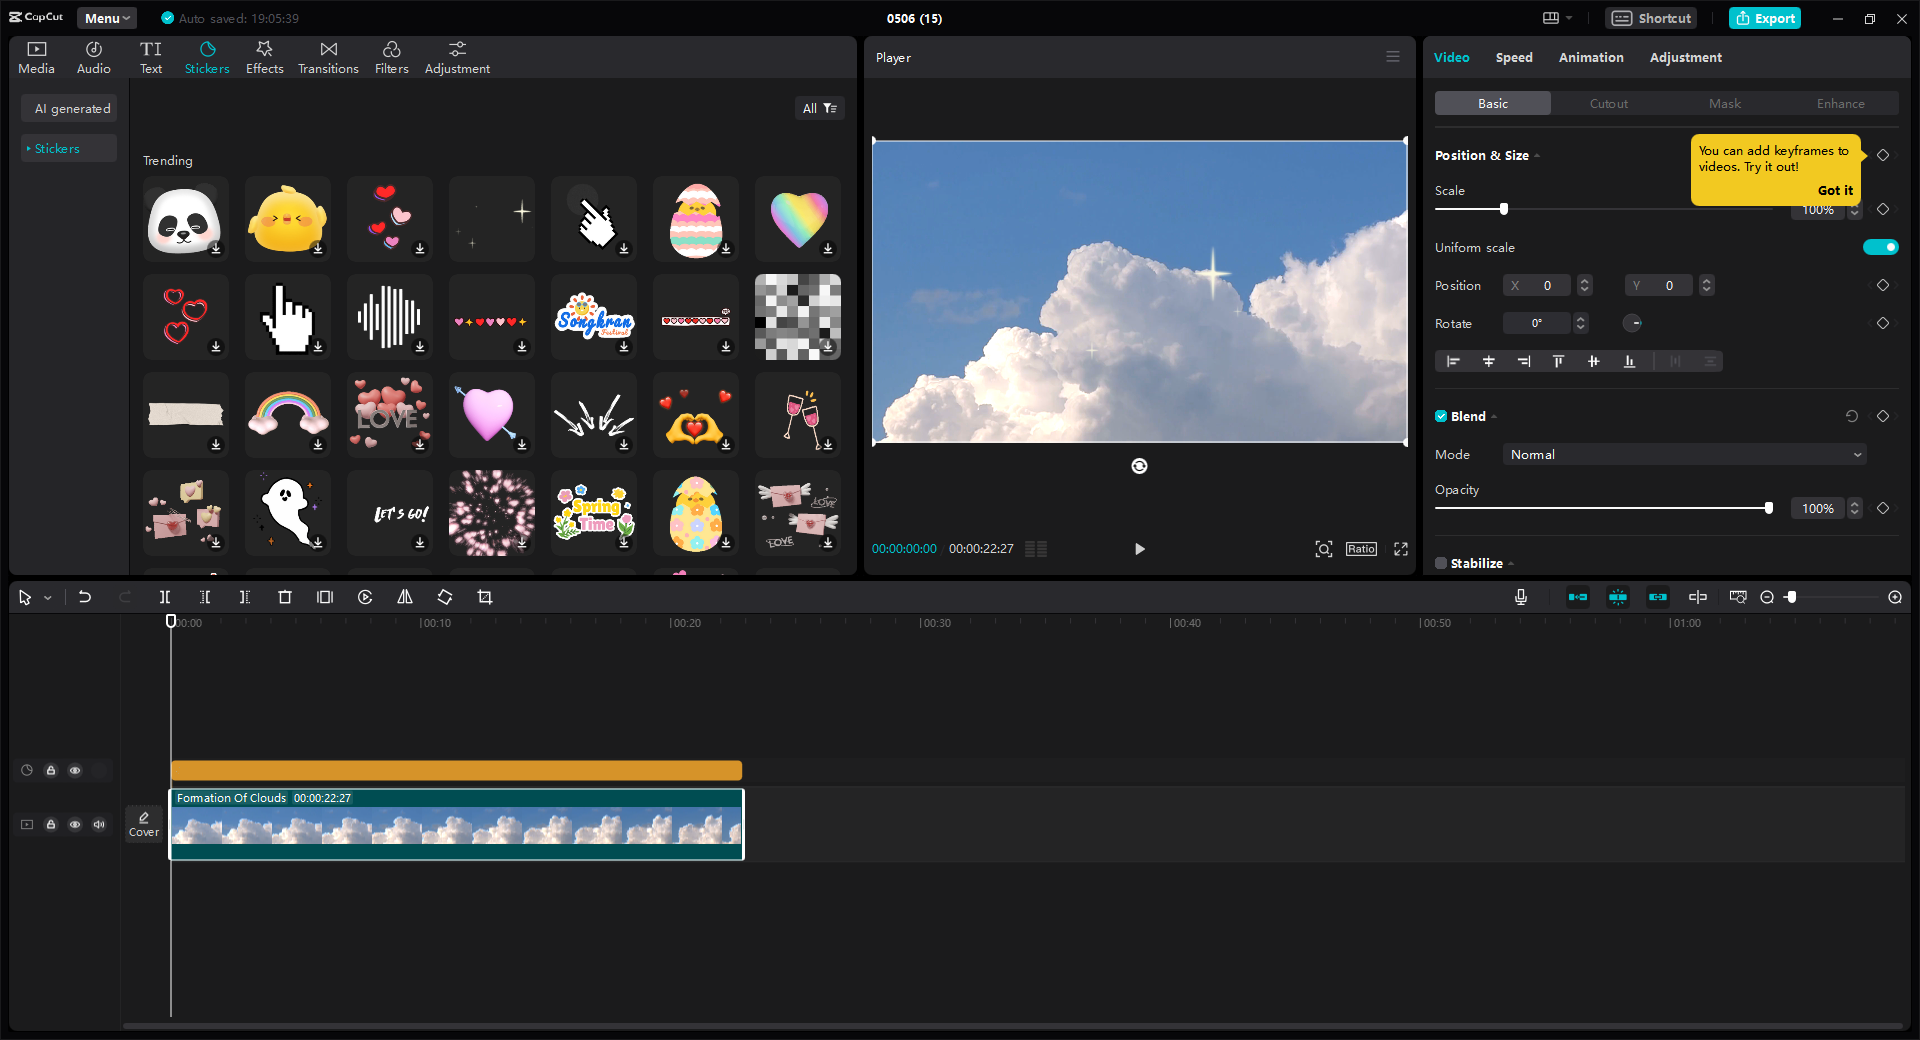This screenshot has height=1040, width=1920.
Task: Open the Menu dropdown in title bar
Action: click(107, 18)
